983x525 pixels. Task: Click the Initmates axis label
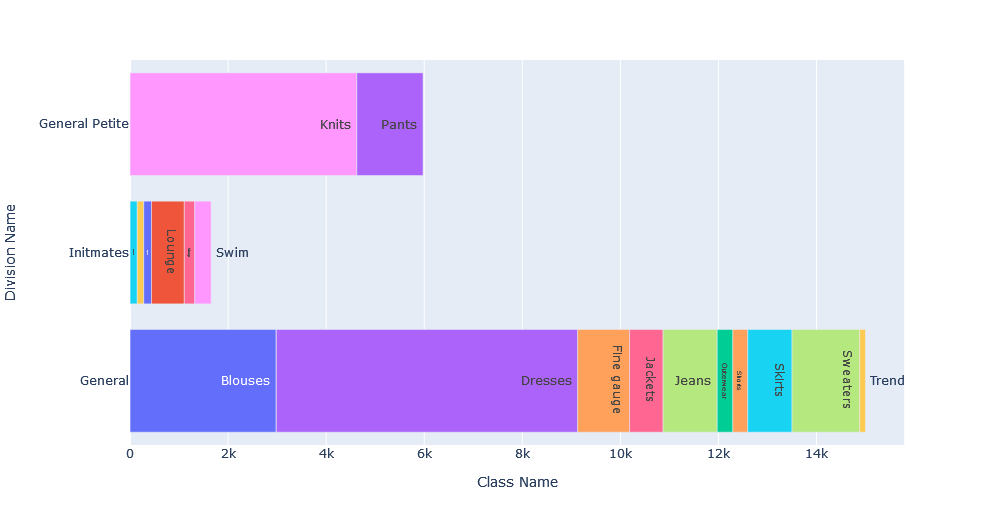click(98, 253)
